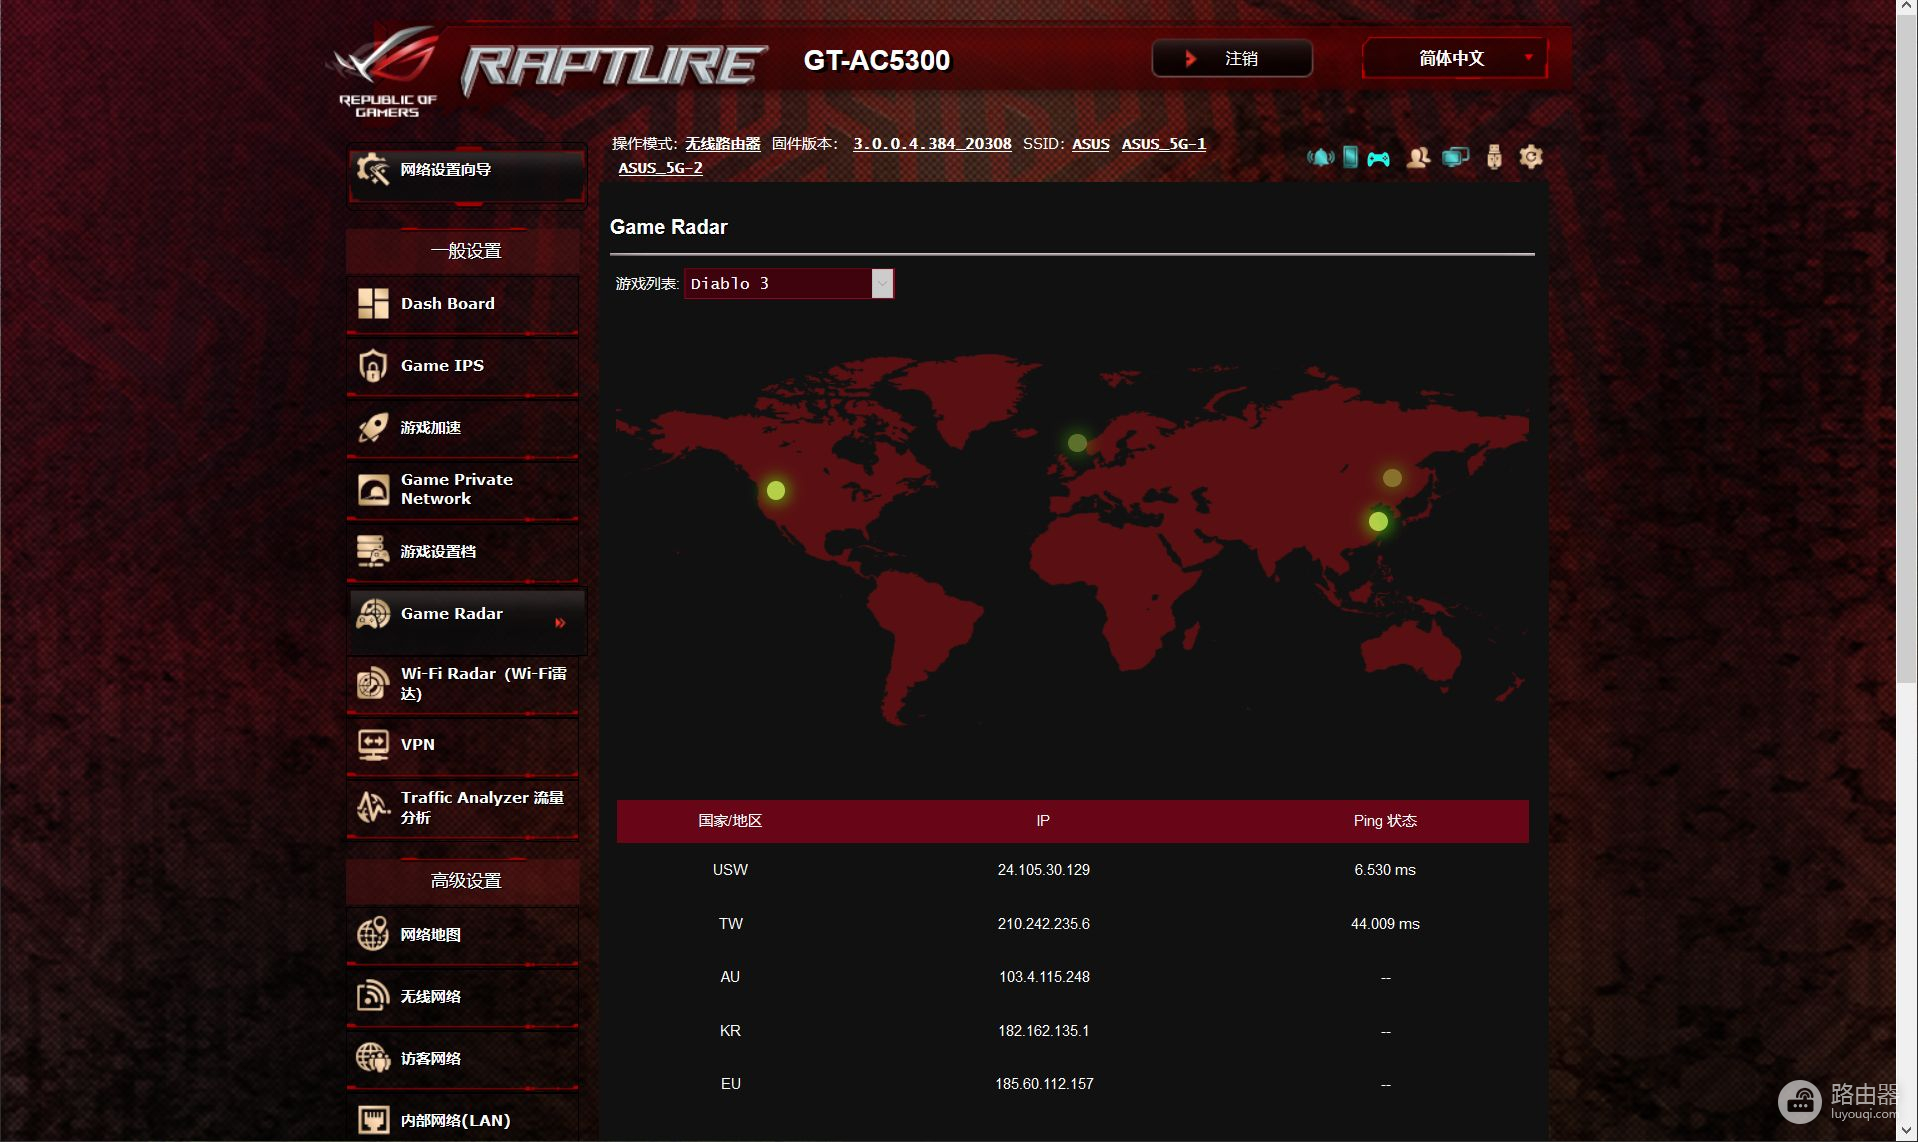Image resolution: width=1918 pixels, height=1142 pixels.
Task: Click the ASUS_5G-2 SSID link
Action: (660, 168)
